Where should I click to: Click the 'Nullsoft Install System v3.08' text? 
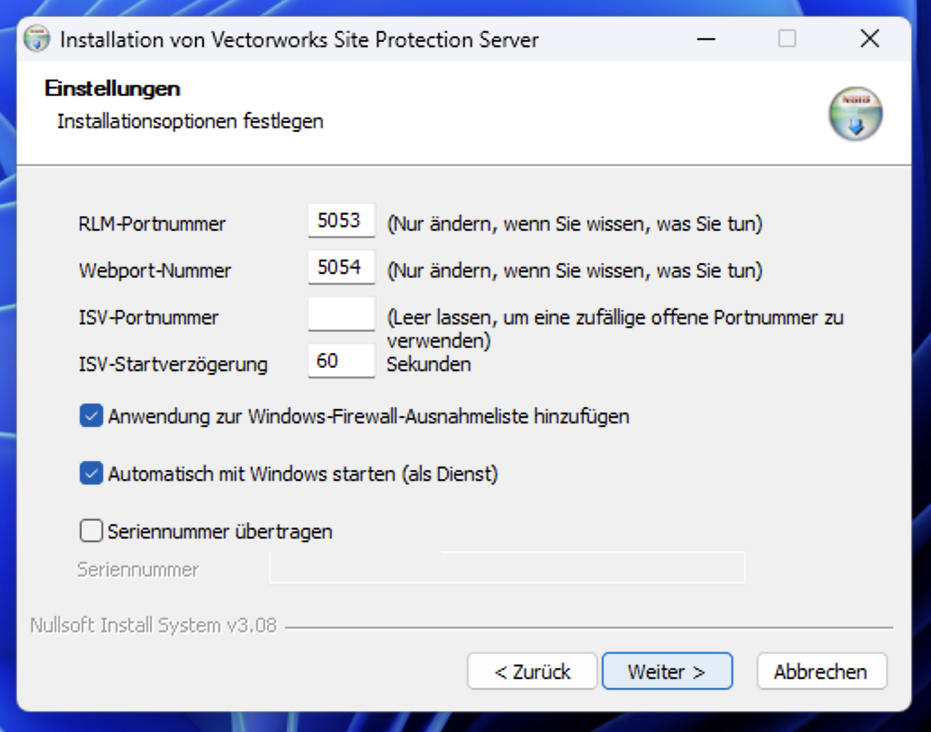pos(153,626)
